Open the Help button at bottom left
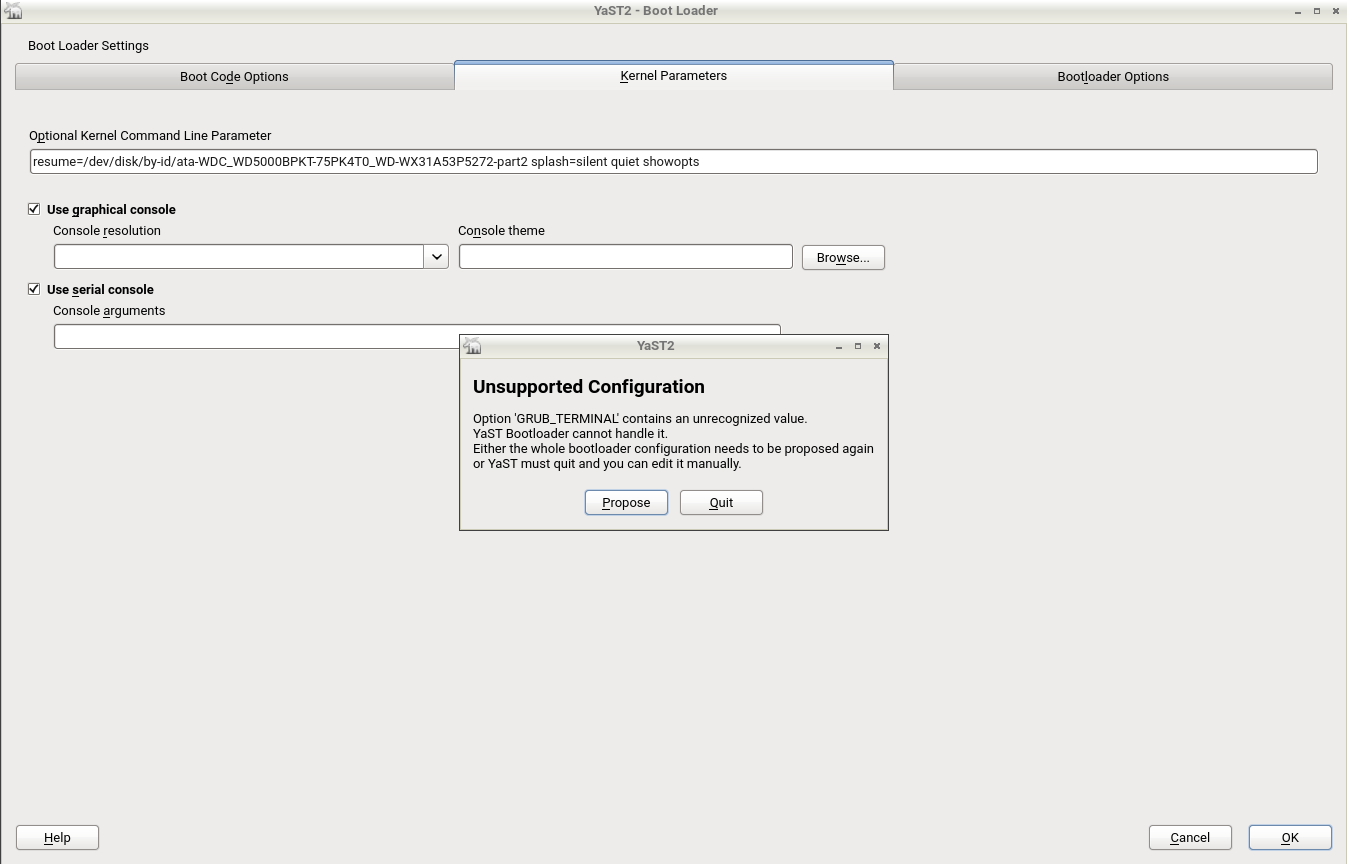 (57, 838)
